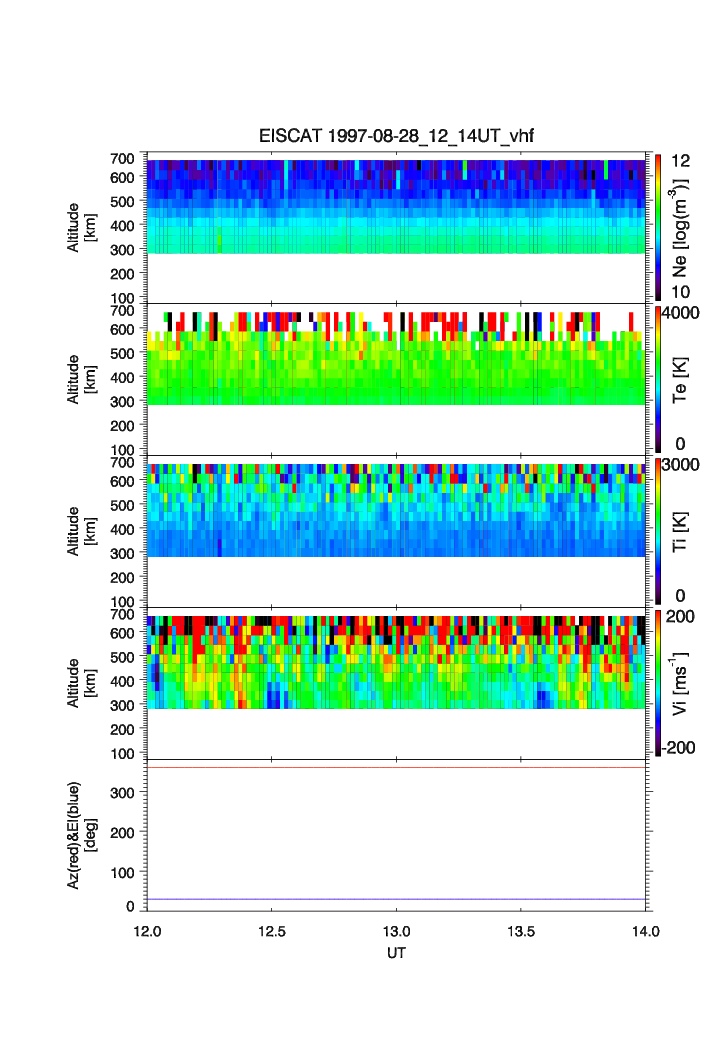Click the 700 altitude tick of the Ne panel

pyautogui.click(x=122, y=159)
